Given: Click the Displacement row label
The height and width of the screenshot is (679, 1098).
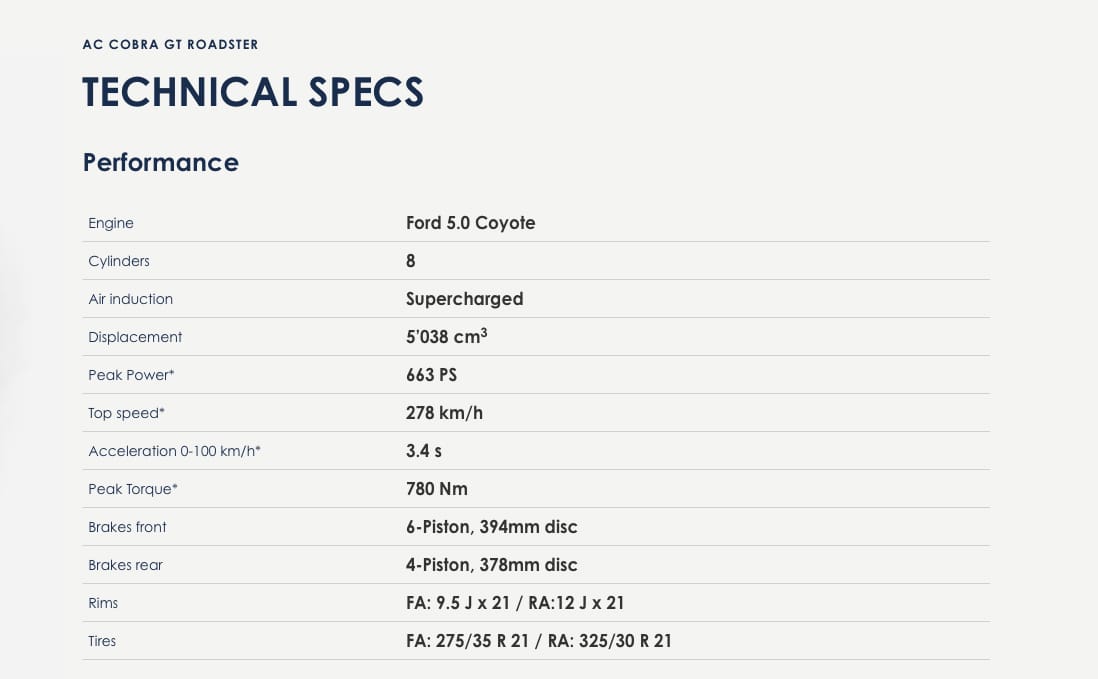Looking at the screenshot, I should click(x=135, y=337).
